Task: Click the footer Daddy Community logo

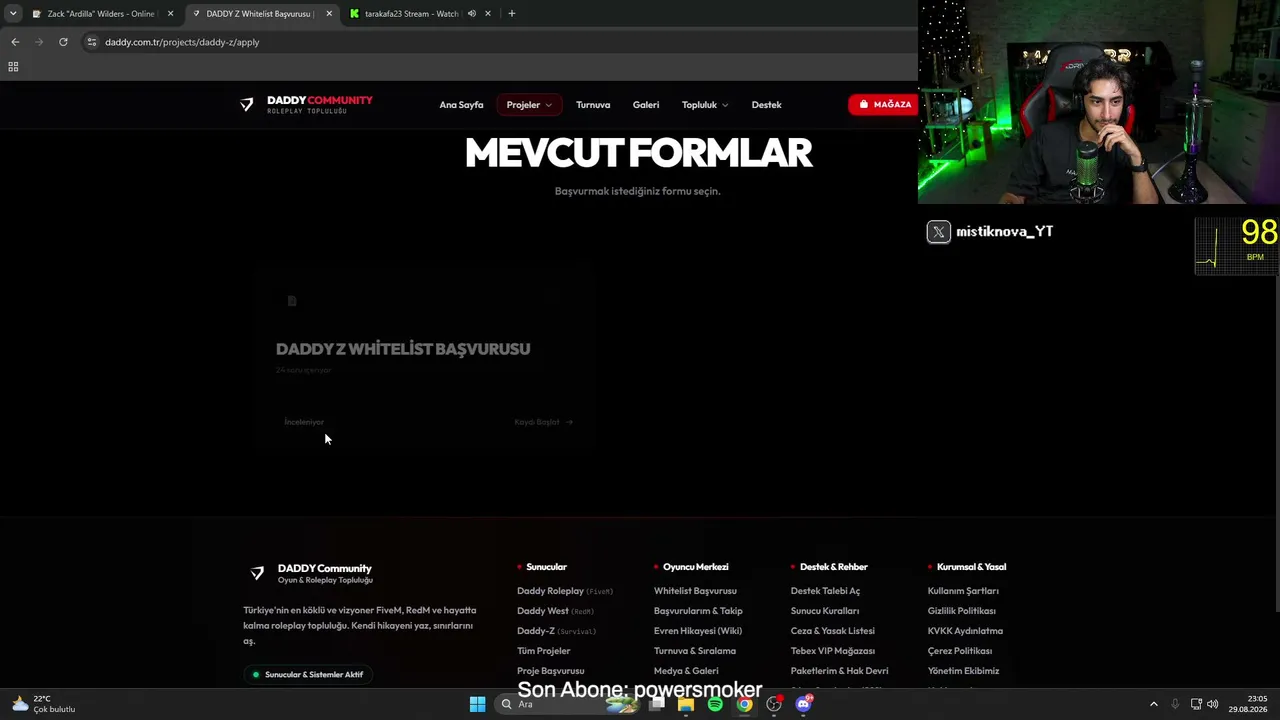Action: tap(311, 573)
